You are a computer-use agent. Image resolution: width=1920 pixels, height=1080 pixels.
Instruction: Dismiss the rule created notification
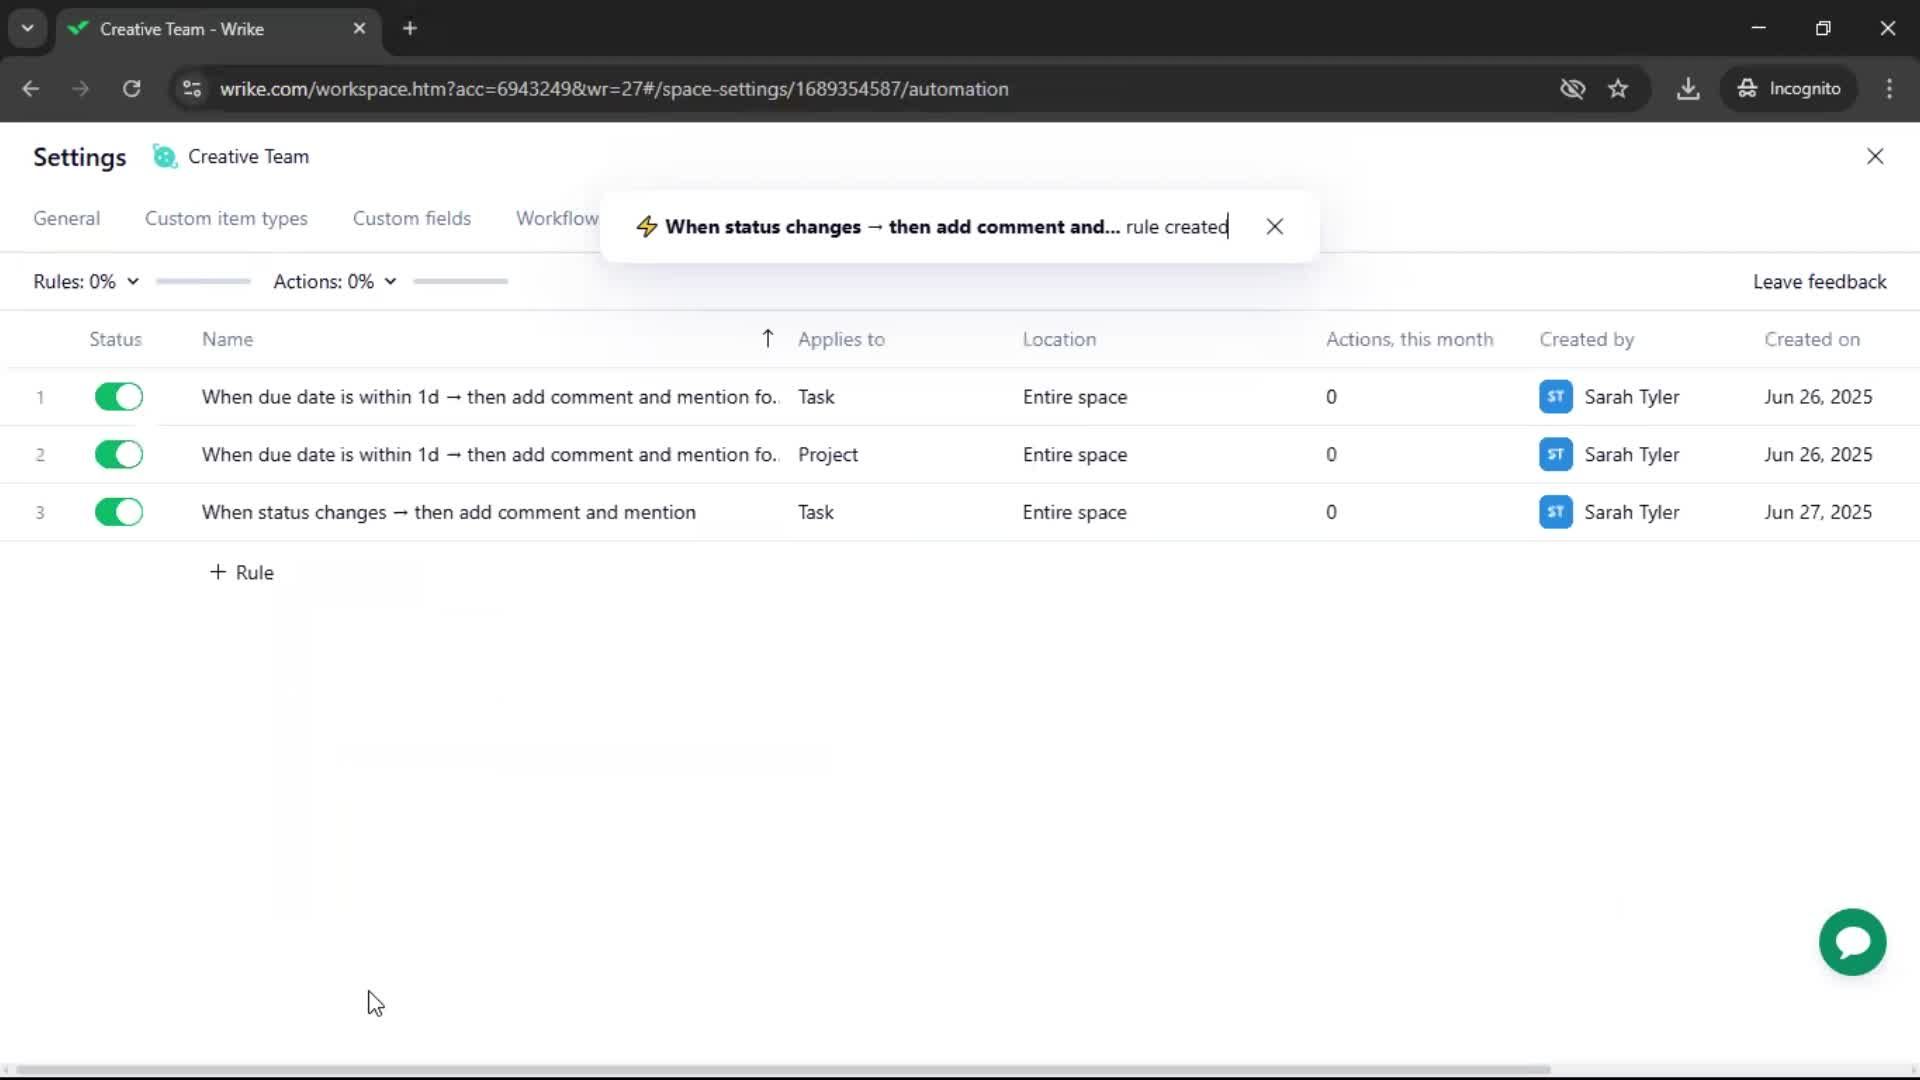click(1274, 227)
